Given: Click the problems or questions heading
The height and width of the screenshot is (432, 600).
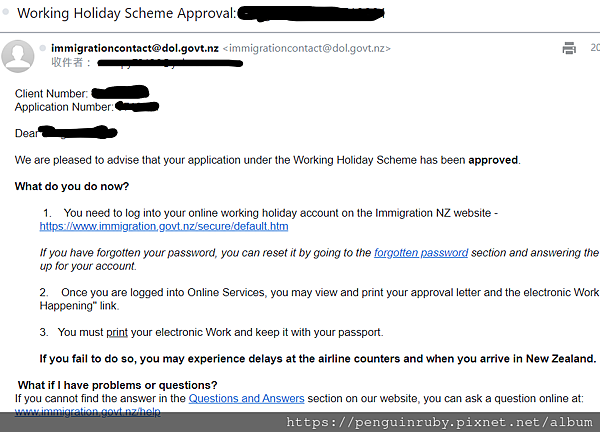Looking at the screenshot, I should (118, 385).
